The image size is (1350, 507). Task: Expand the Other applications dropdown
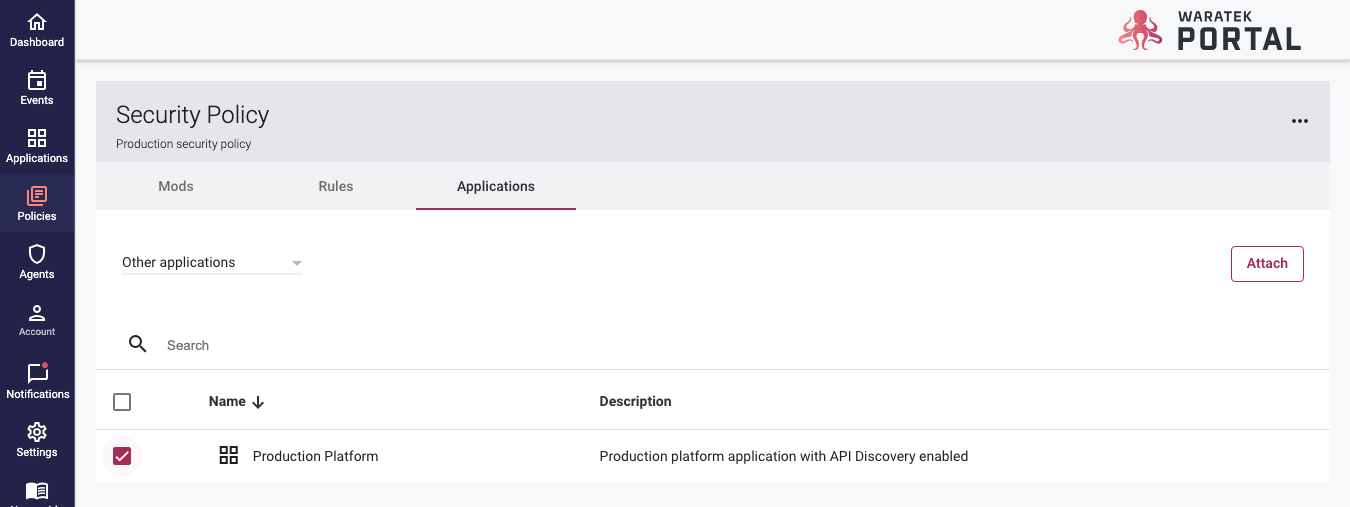point(212,263)
